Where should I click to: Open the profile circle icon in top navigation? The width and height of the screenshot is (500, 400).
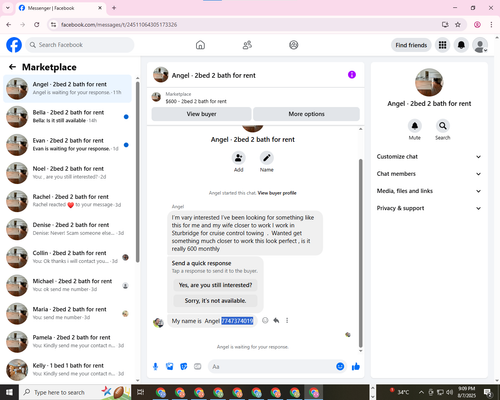(294, 45)
